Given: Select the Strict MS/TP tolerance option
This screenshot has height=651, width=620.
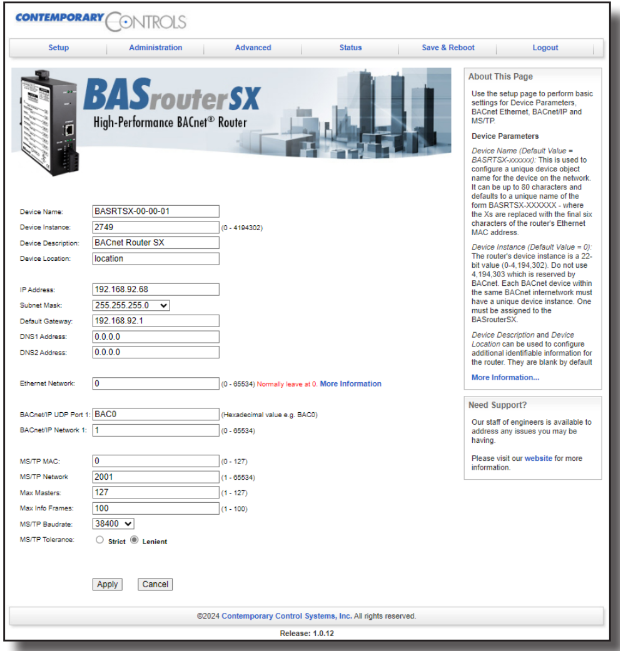Looking at the screenshot, I should [x=99, y=540].
